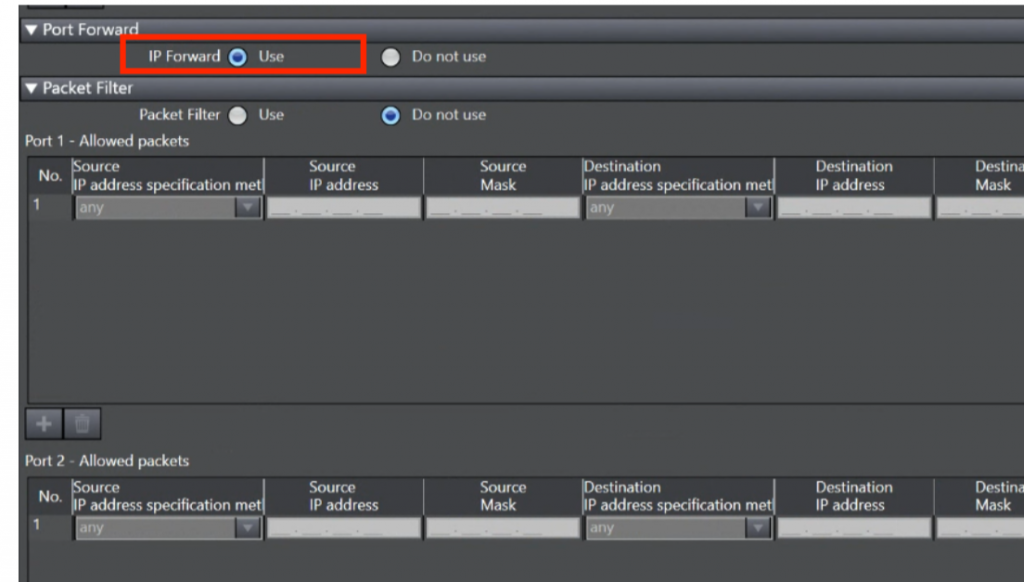Enable Packet Filter with the Use option

237,115
